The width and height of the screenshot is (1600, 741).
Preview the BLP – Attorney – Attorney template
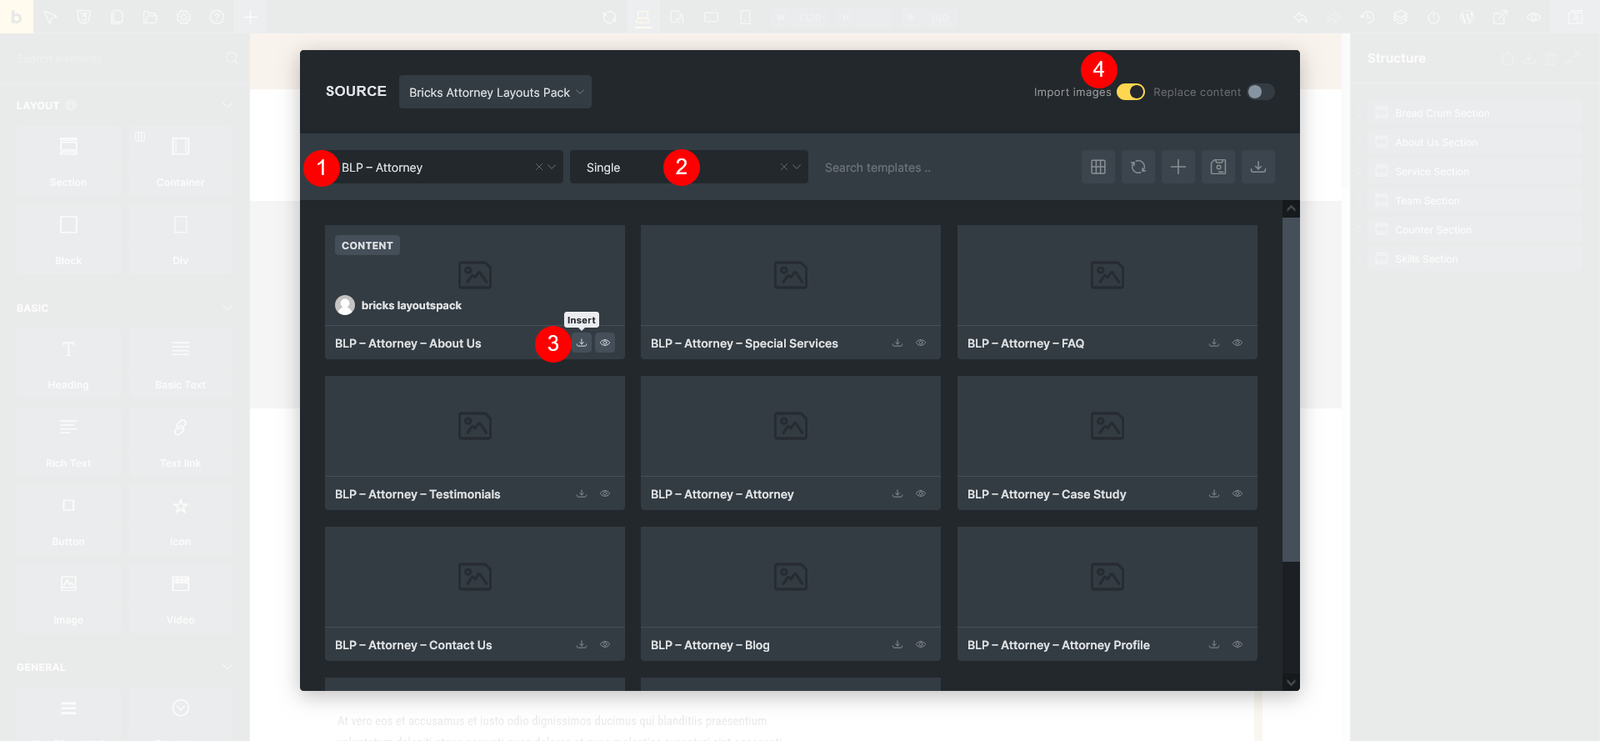pos(921,494)
